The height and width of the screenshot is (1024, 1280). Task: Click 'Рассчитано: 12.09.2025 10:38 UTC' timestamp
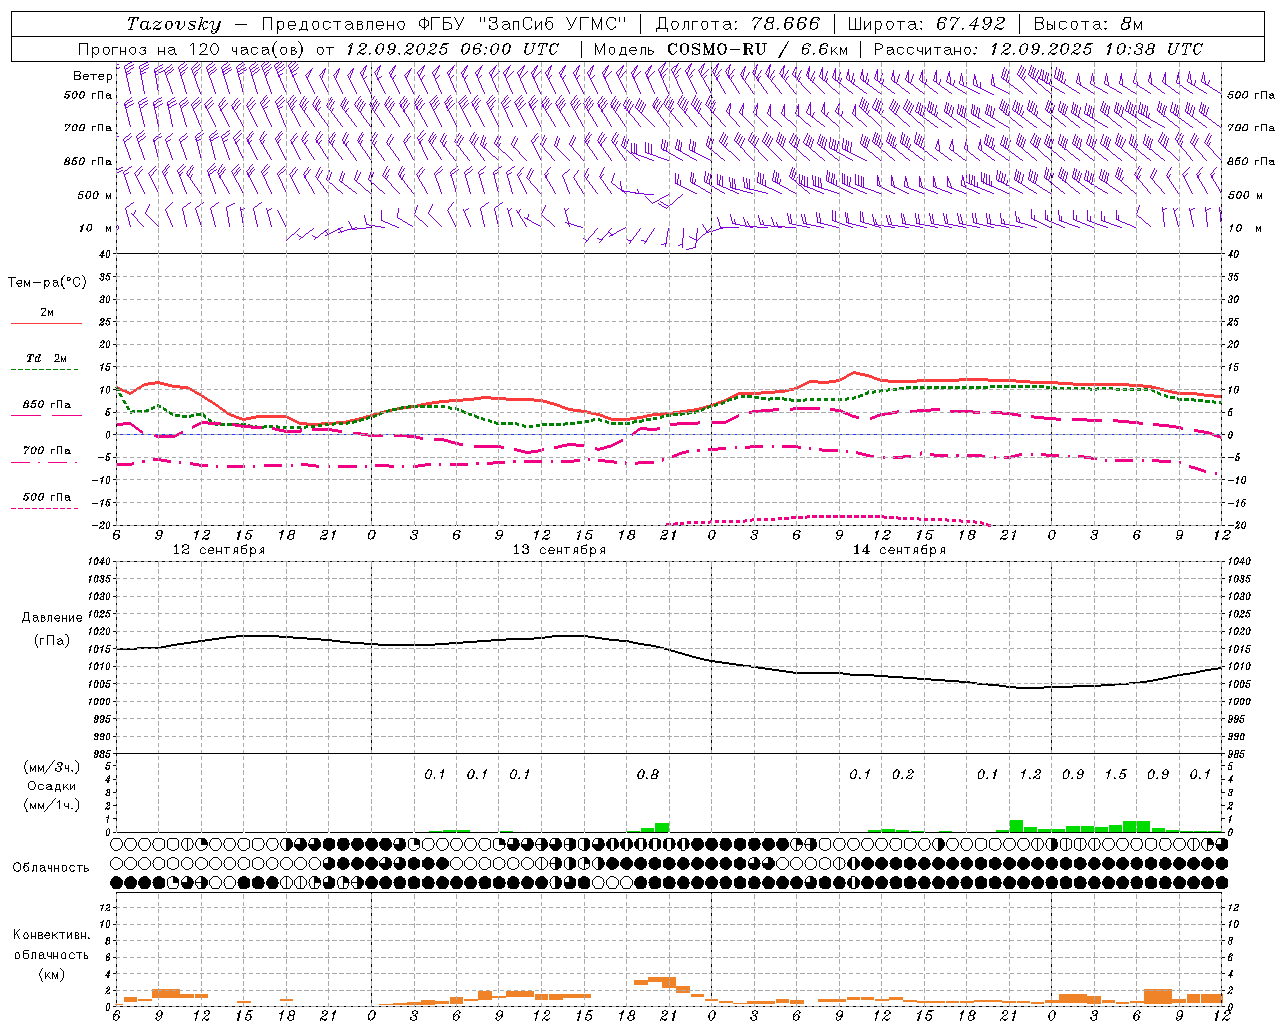tap(1038, 49)
